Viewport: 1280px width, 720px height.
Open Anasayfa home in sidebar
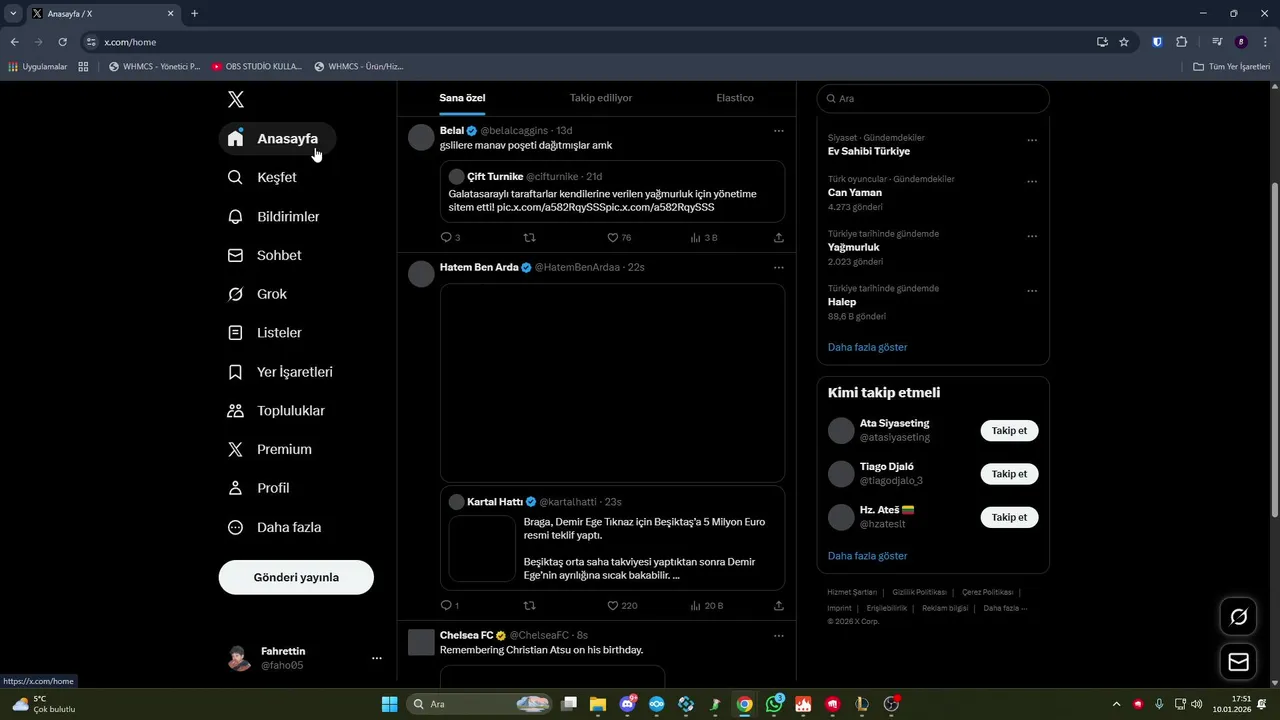(x=277, y=138)
